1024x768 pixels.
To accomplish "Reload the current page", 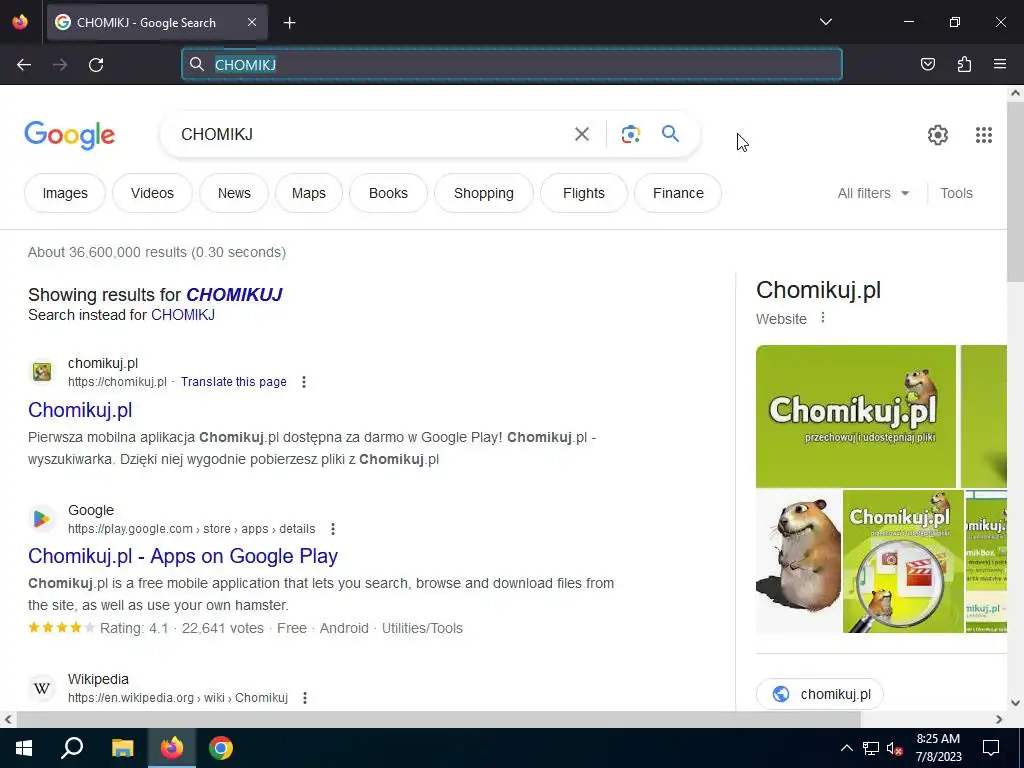I will click(96, 65).
